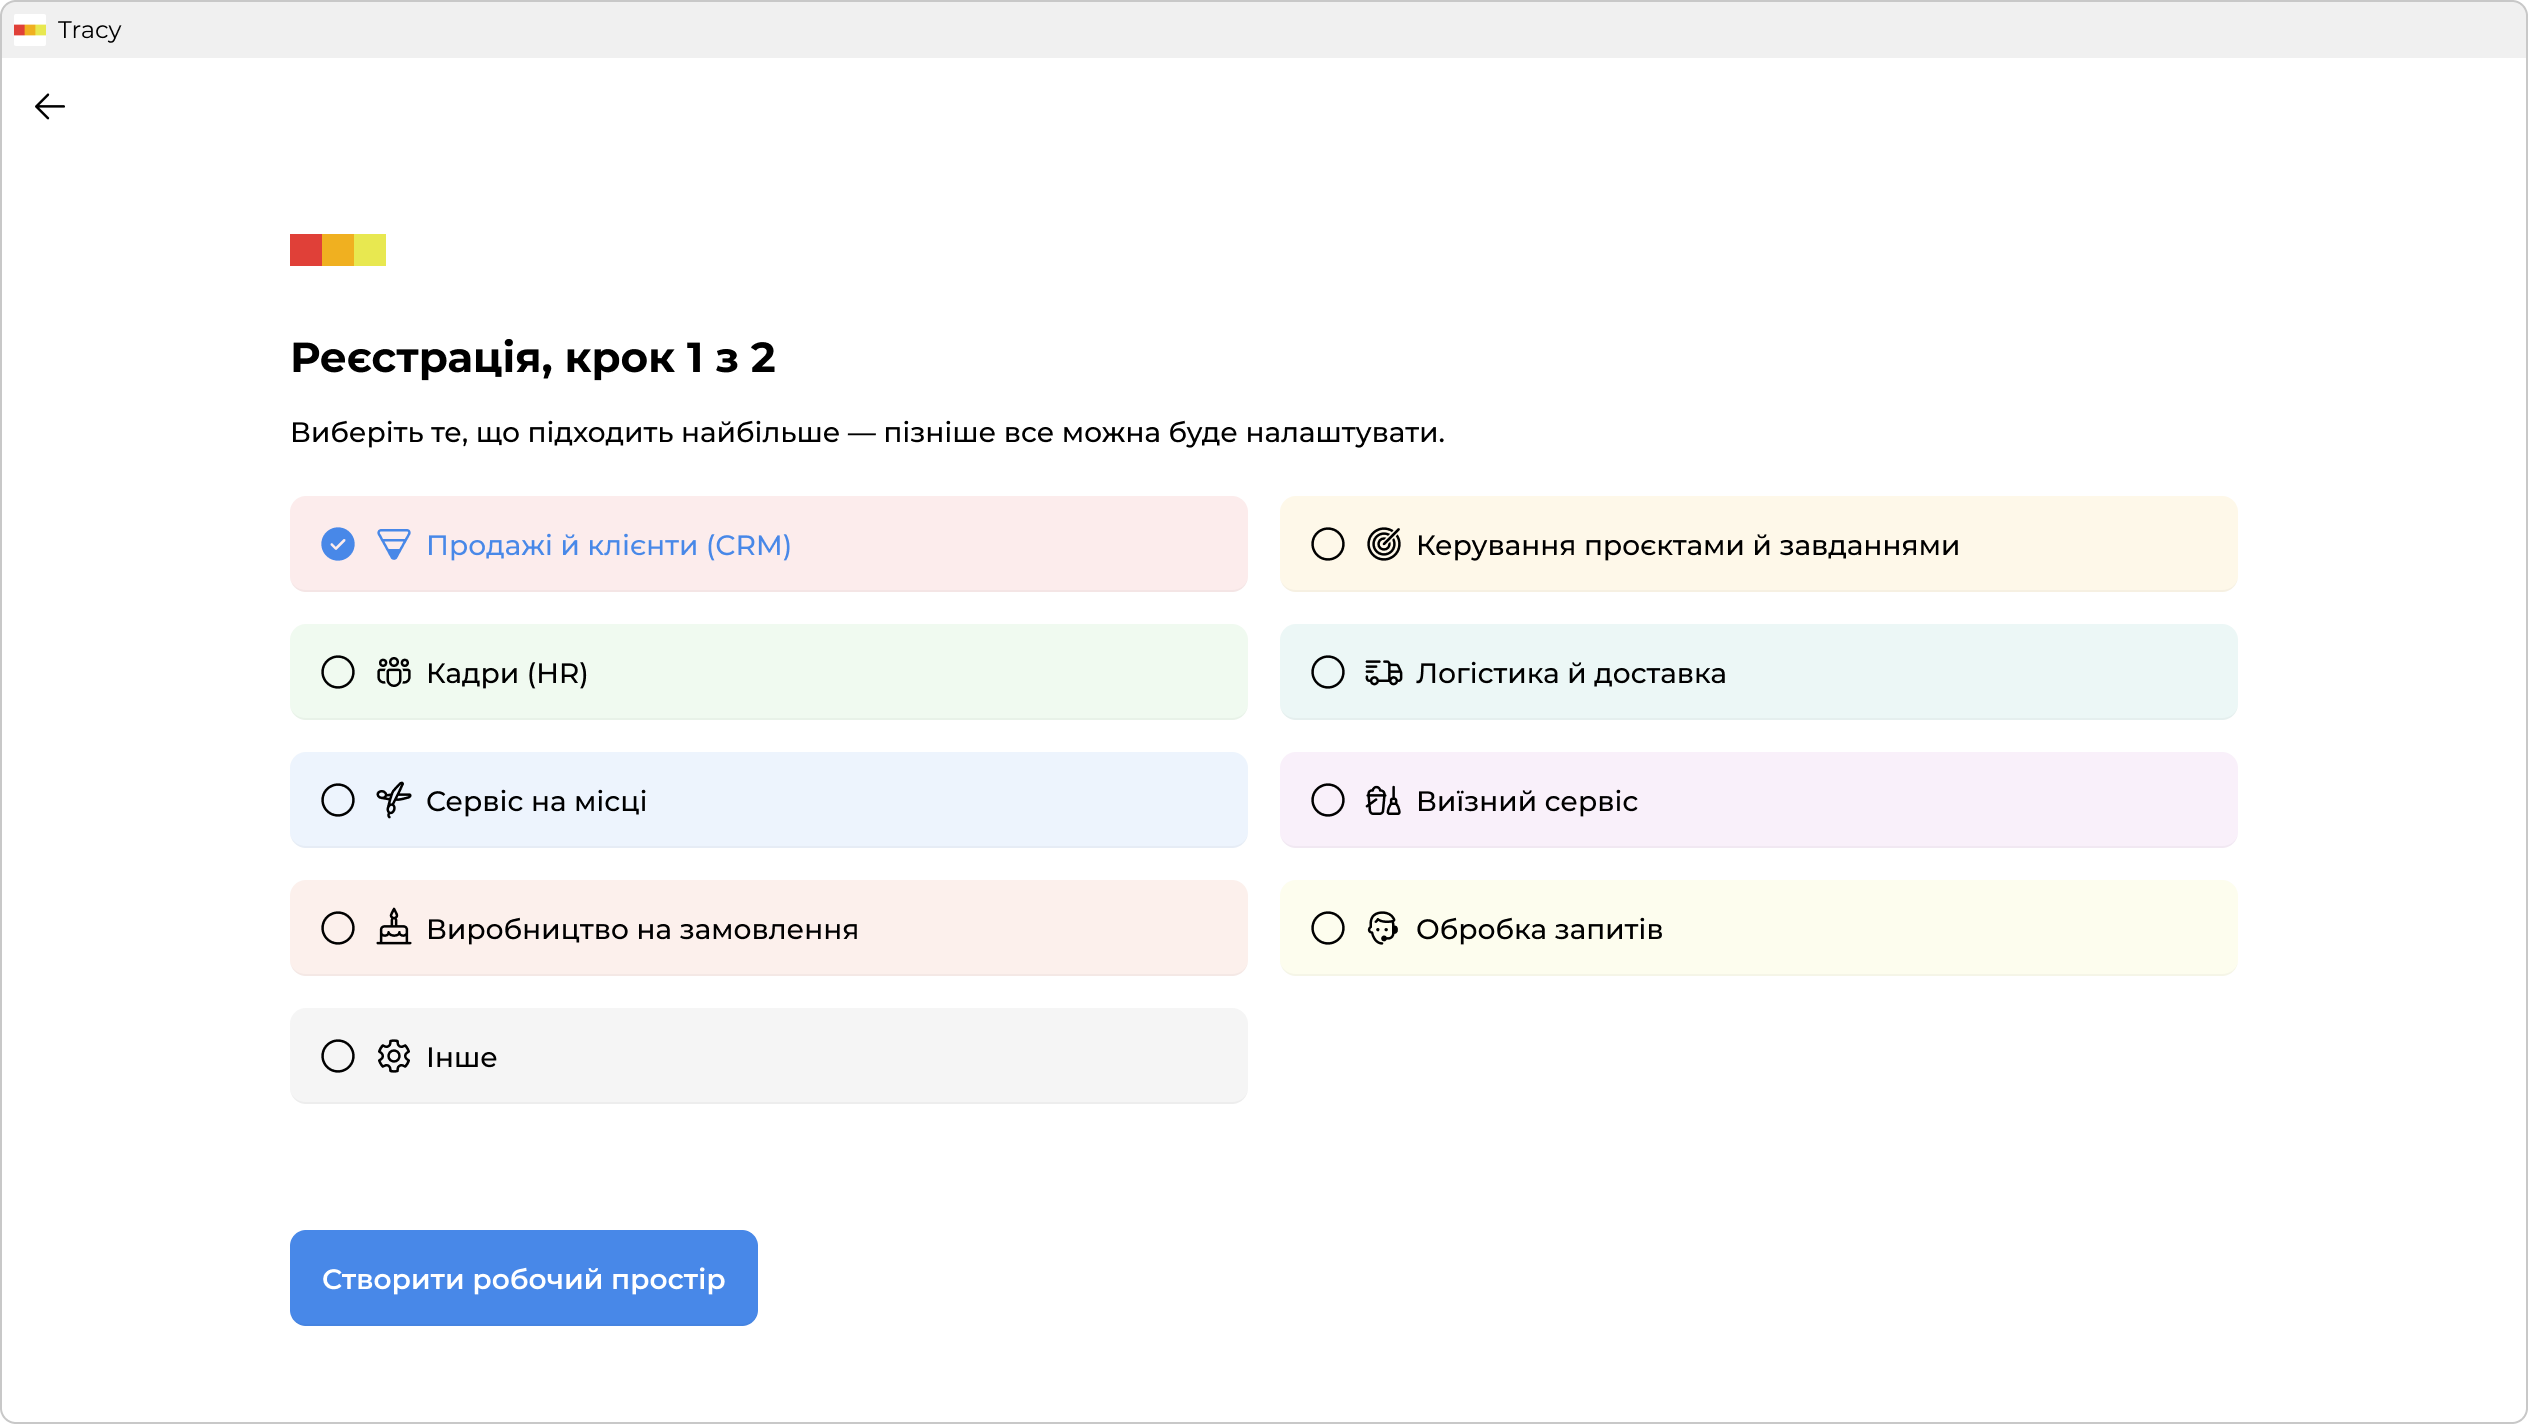Click the Tracy app icon in title bar

click(x=30, y=30)
